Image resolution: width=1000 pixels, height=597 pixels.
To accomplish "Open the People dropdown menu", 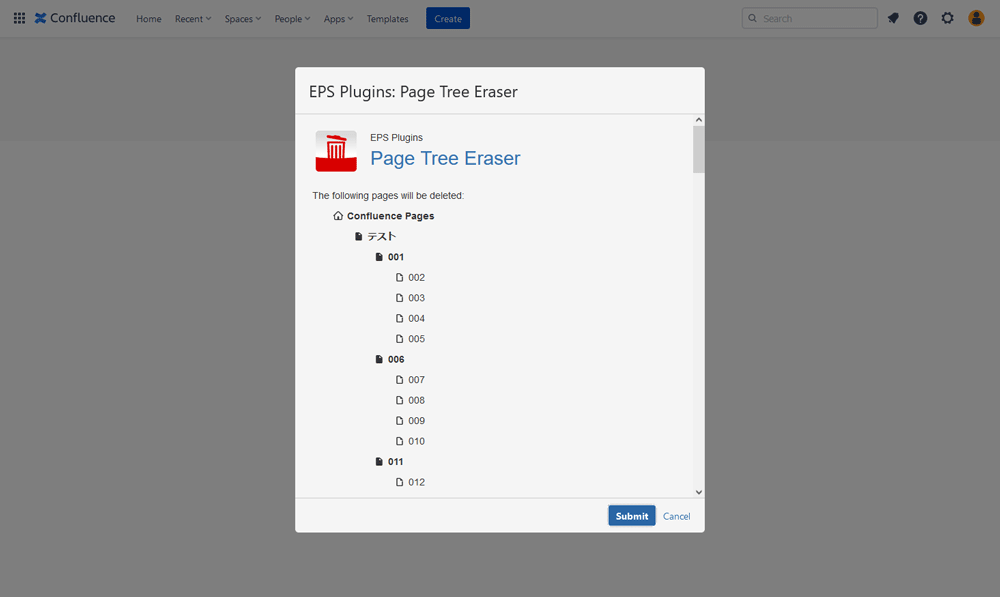I will pyautogui.click(x=292, y=18).
